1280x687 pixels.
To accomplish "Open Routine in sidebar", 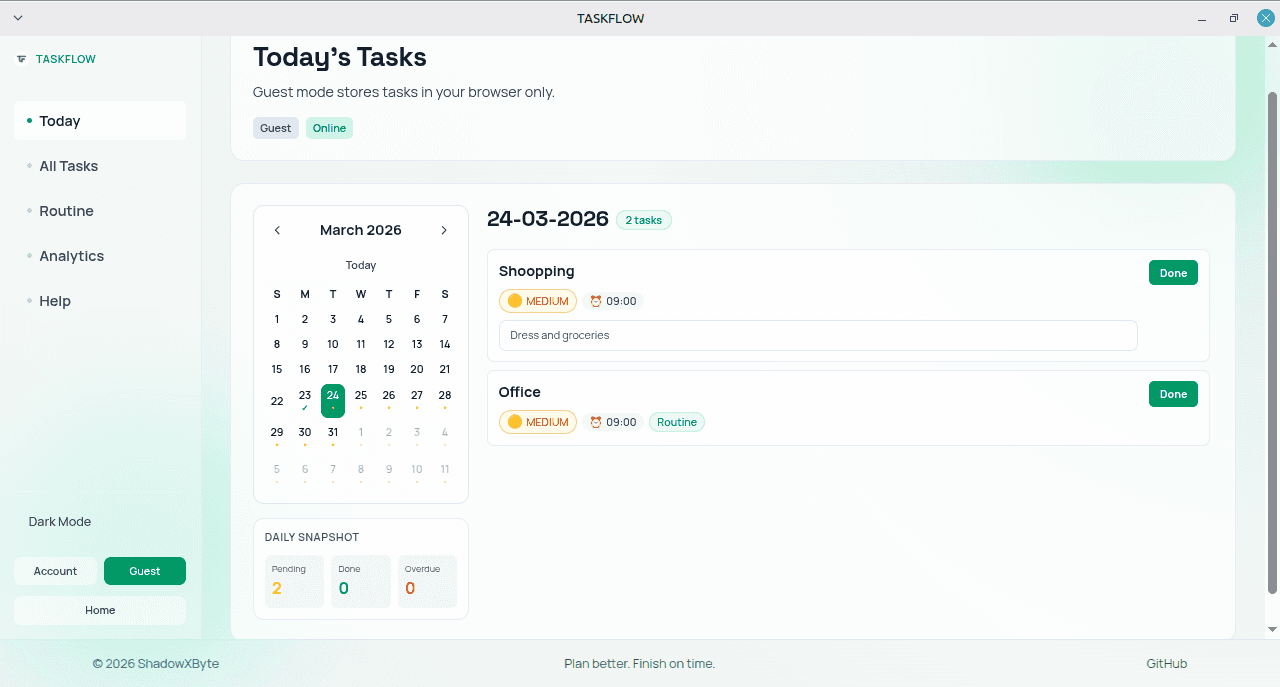I will pyautogui.click(x=100, y=211).
